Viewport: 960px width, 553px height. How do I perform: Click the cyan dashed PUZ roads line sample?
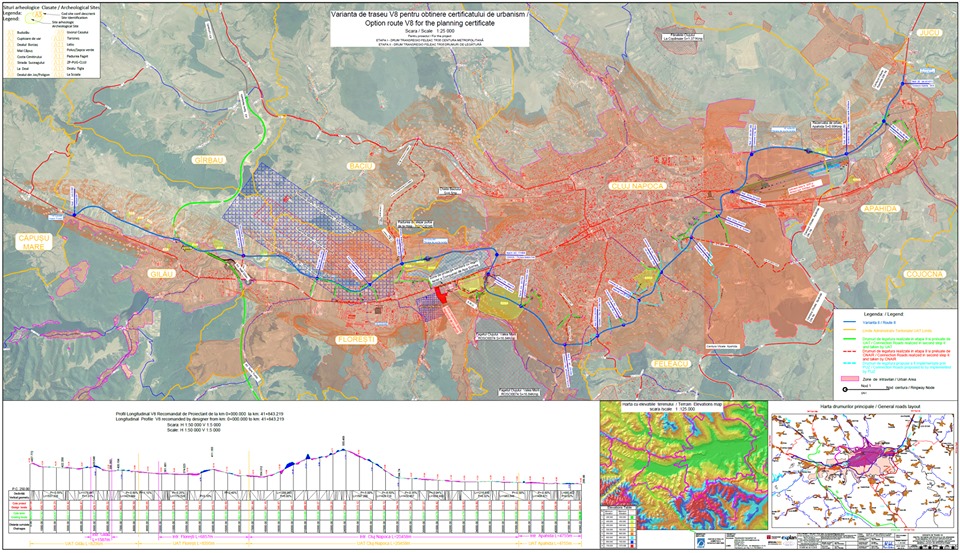point(849,363)
